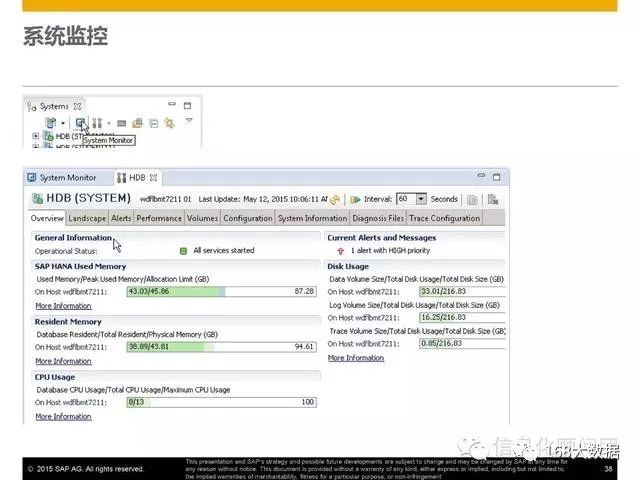Close the Systems view via its X

(x=77, y=107)
